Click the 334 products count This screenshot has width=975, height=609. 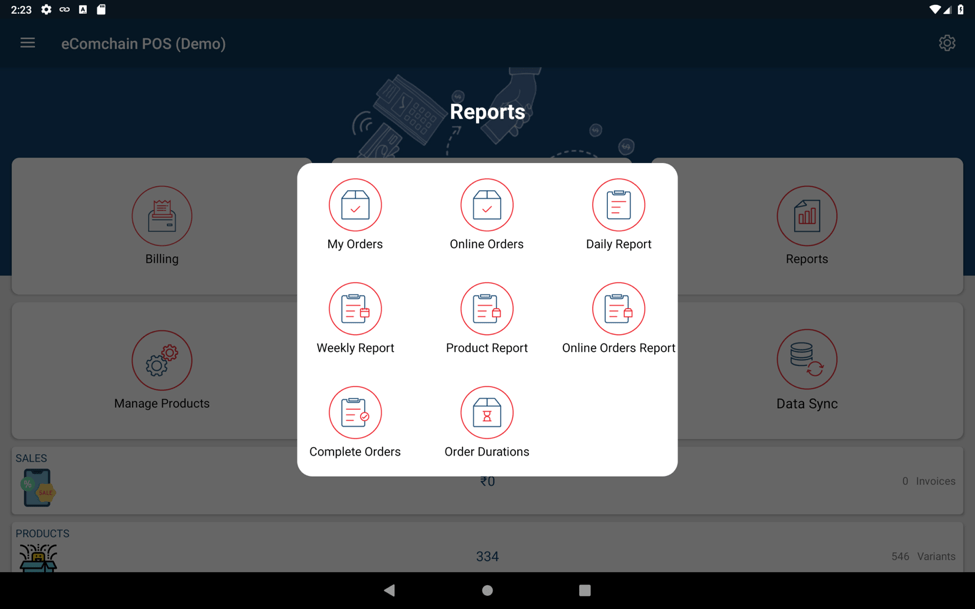click(x=488, y=557)
